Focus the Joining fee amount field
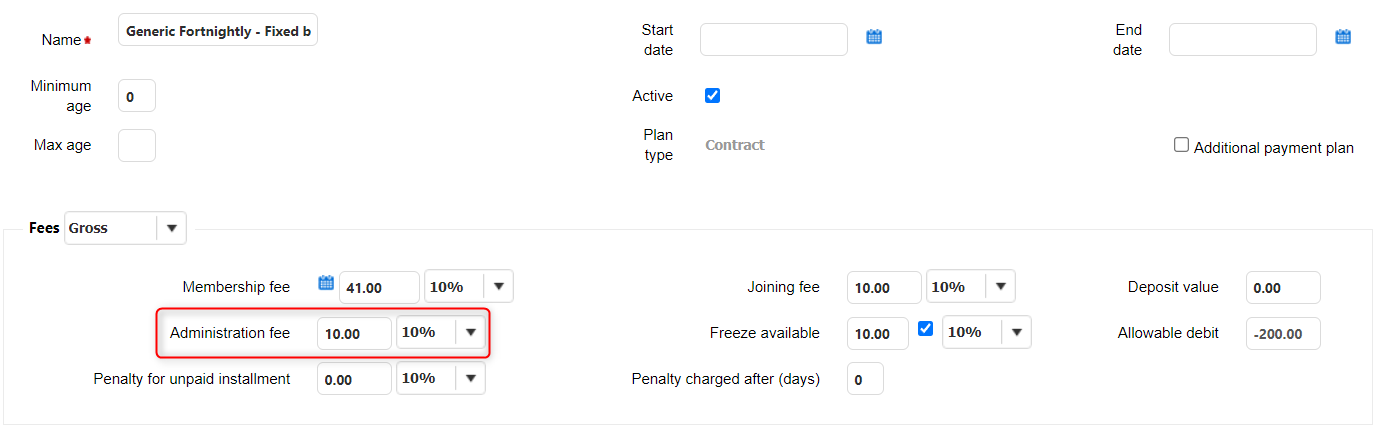Screen dimensions: 1383x438 pos(884,288)
